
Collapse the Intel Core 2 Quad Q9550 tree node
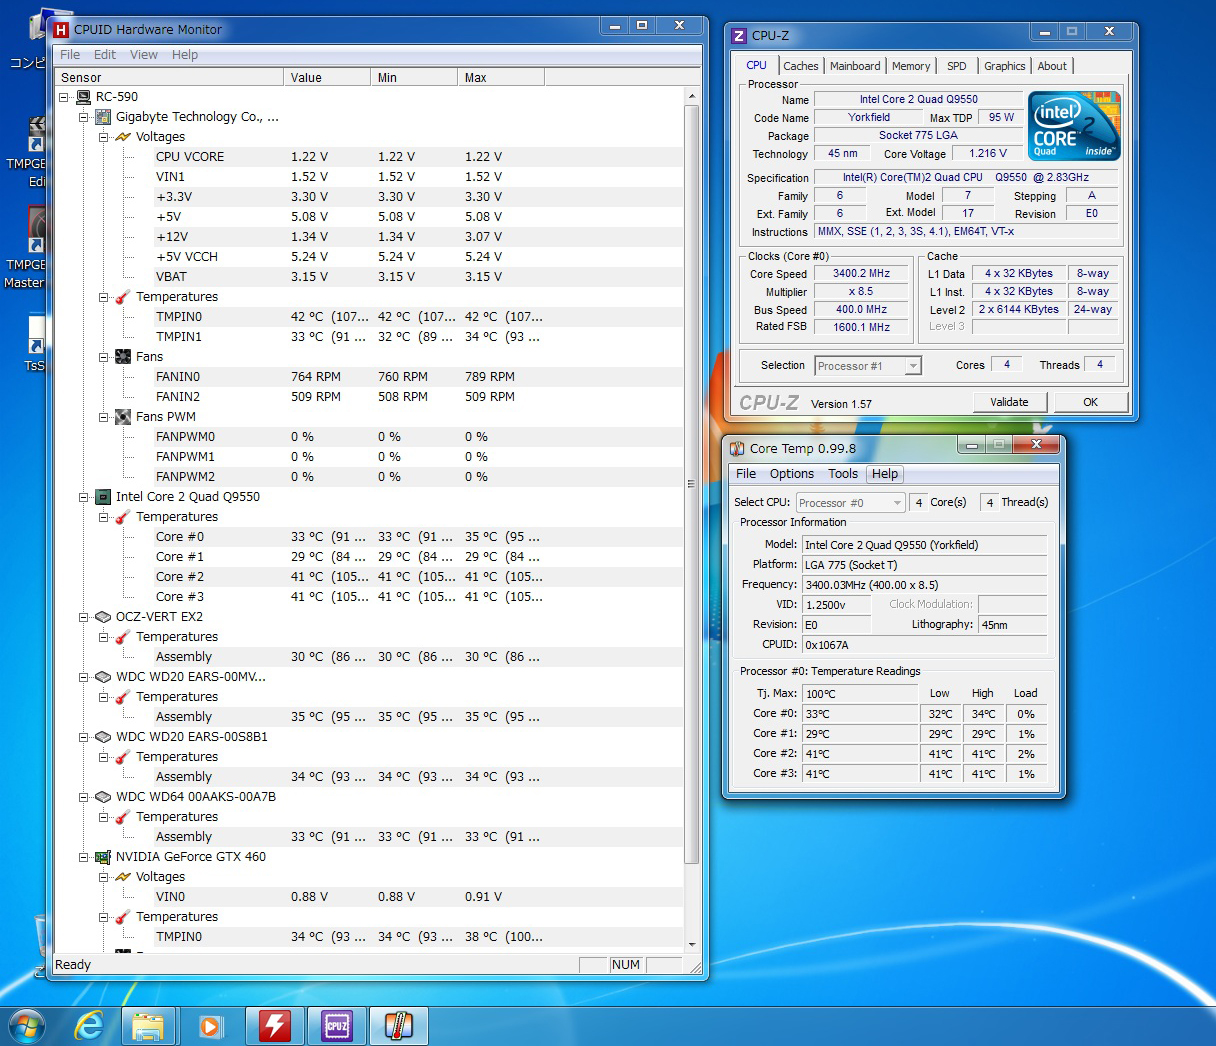click(x=84, y=497)
